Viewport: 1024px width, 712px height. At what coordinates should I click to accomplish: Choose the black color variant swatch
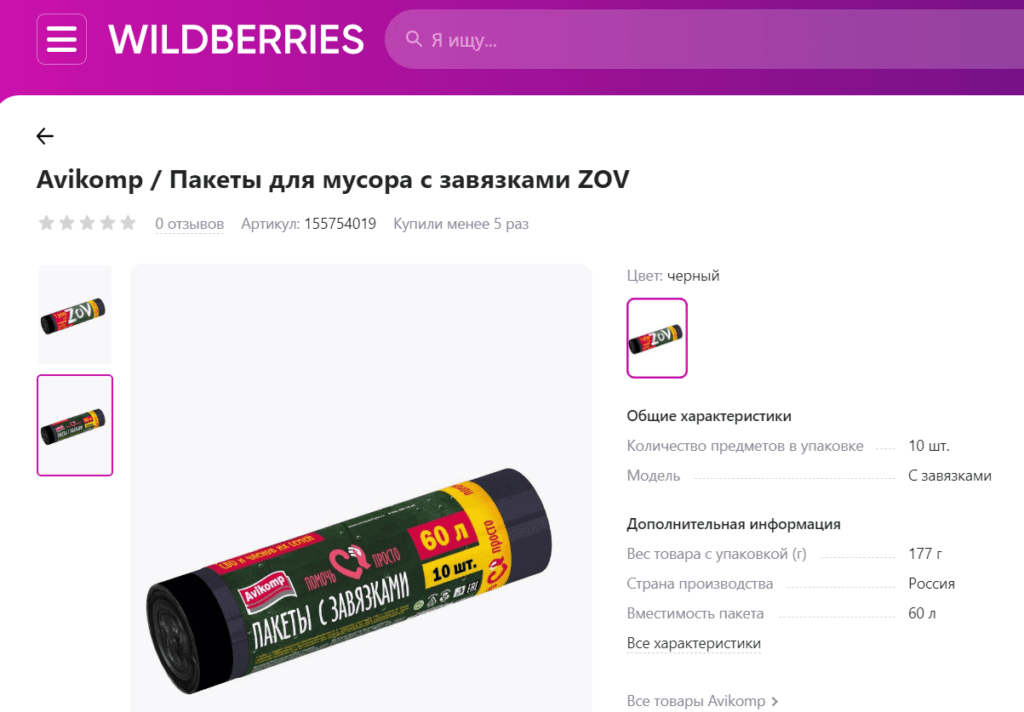(x=657, y=338)
